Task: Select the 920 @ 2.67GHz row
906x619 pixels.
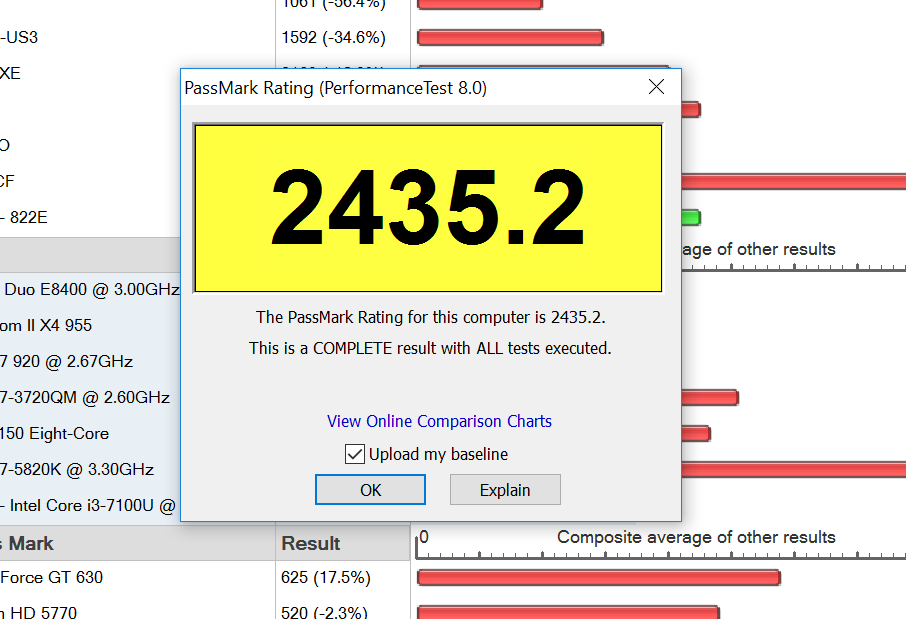Action: (90, 362)
